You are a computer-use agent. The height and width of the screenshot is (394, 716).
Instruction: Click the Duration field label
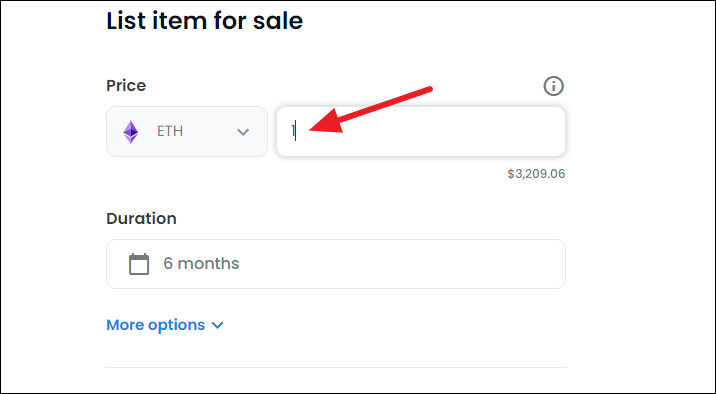click(142, 218)
